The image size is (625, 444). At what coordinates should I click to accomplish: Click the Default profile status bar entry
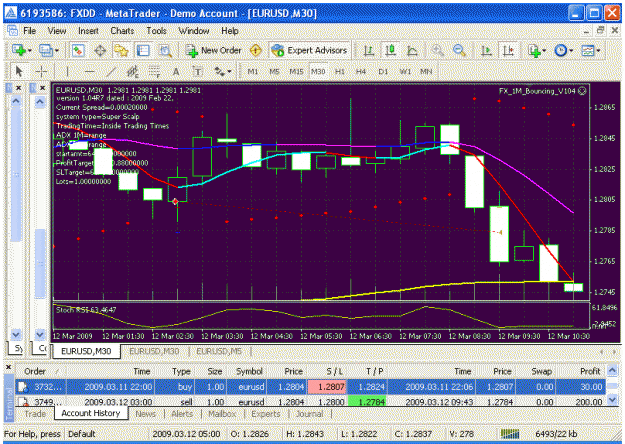pos(82,434)
